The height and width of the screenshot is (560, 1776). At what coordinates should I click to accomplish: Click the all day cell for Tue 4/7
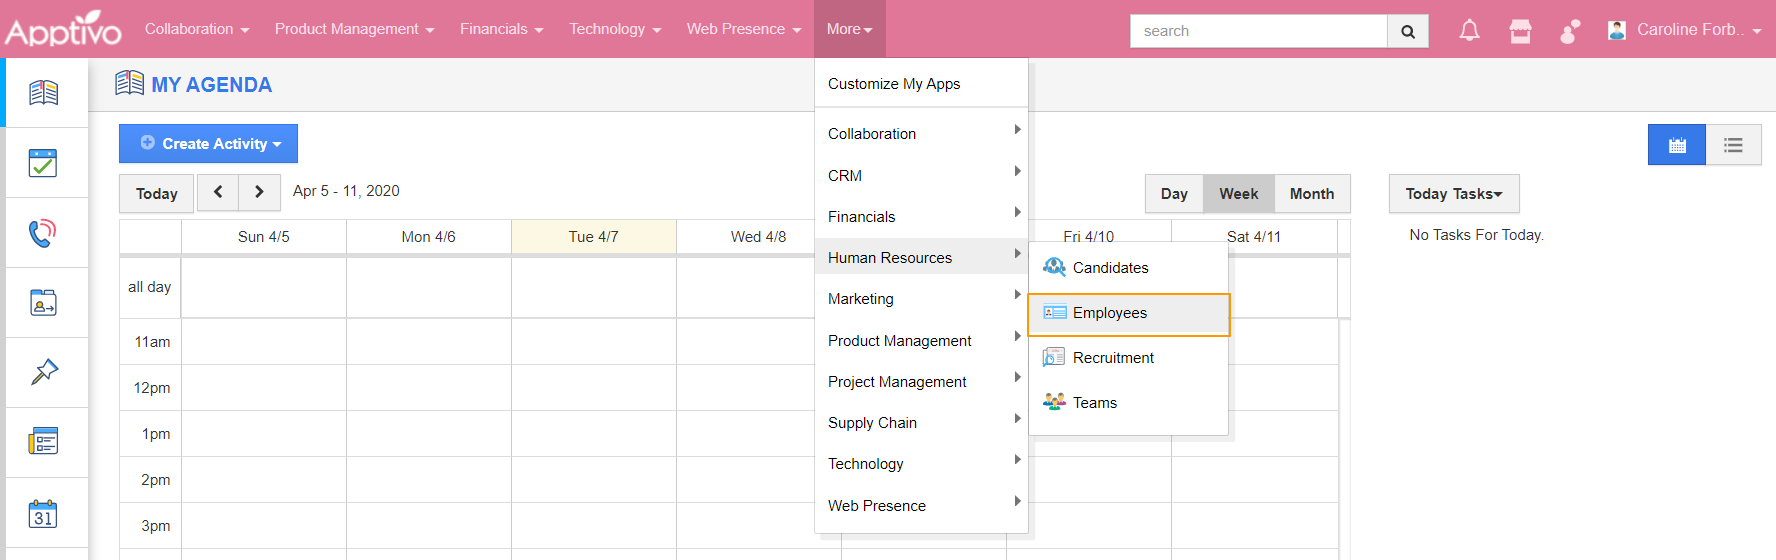(594, 287)
